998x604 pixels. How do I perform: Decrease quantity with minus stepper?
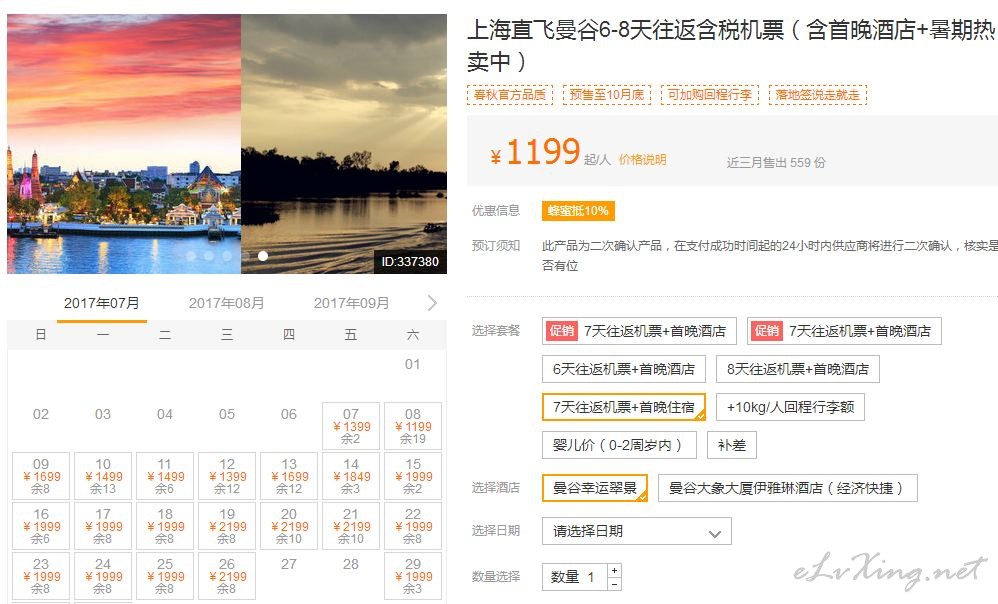[614, 584]
